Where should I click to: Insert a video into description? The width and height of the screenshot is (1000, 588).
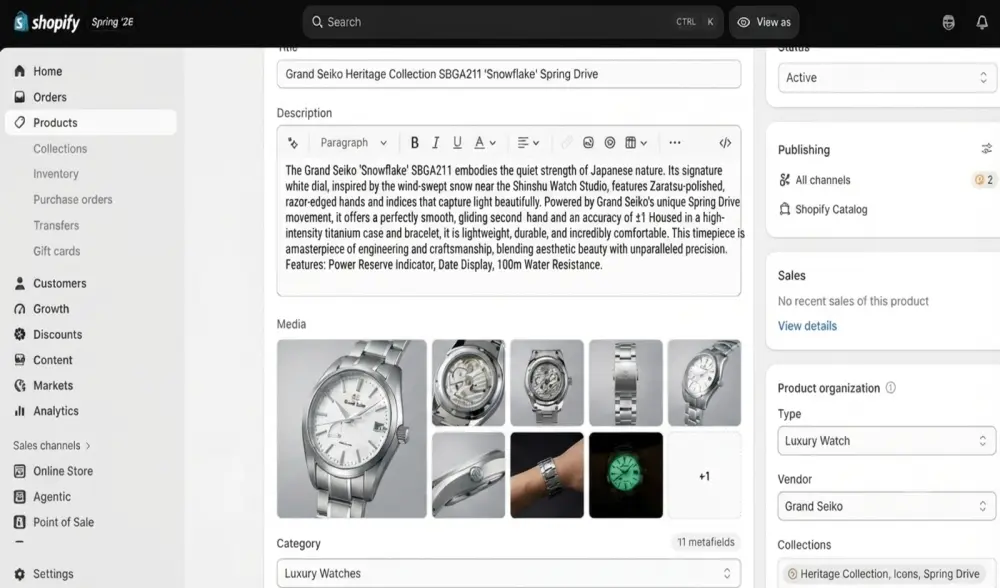point(610,143)
